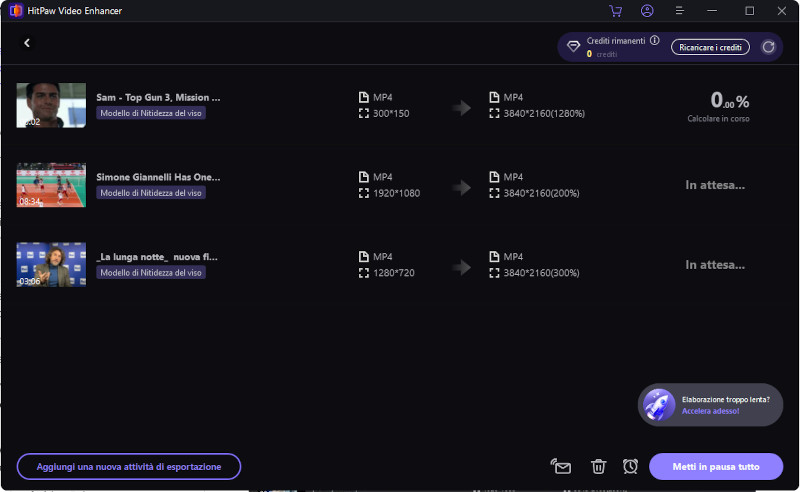This screenshot has height=492, width=800.
Task: Click the 0.00% progress of first task
Action: click(729, 101)
